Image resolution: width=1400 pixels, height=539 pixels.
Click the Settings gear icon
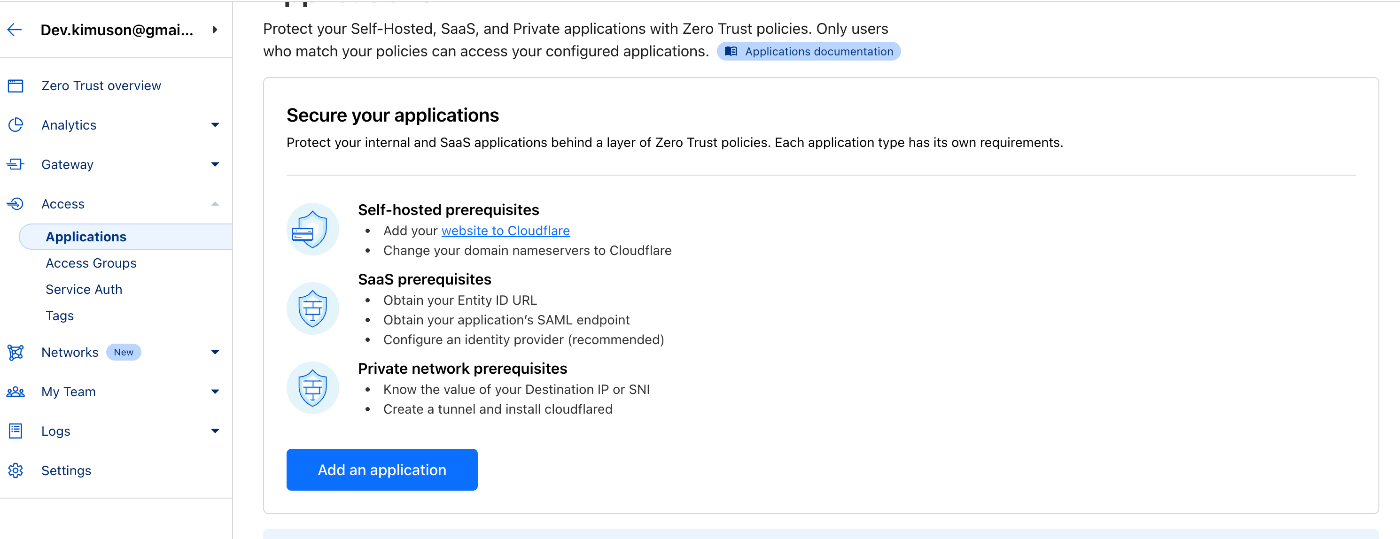(15, 471)
